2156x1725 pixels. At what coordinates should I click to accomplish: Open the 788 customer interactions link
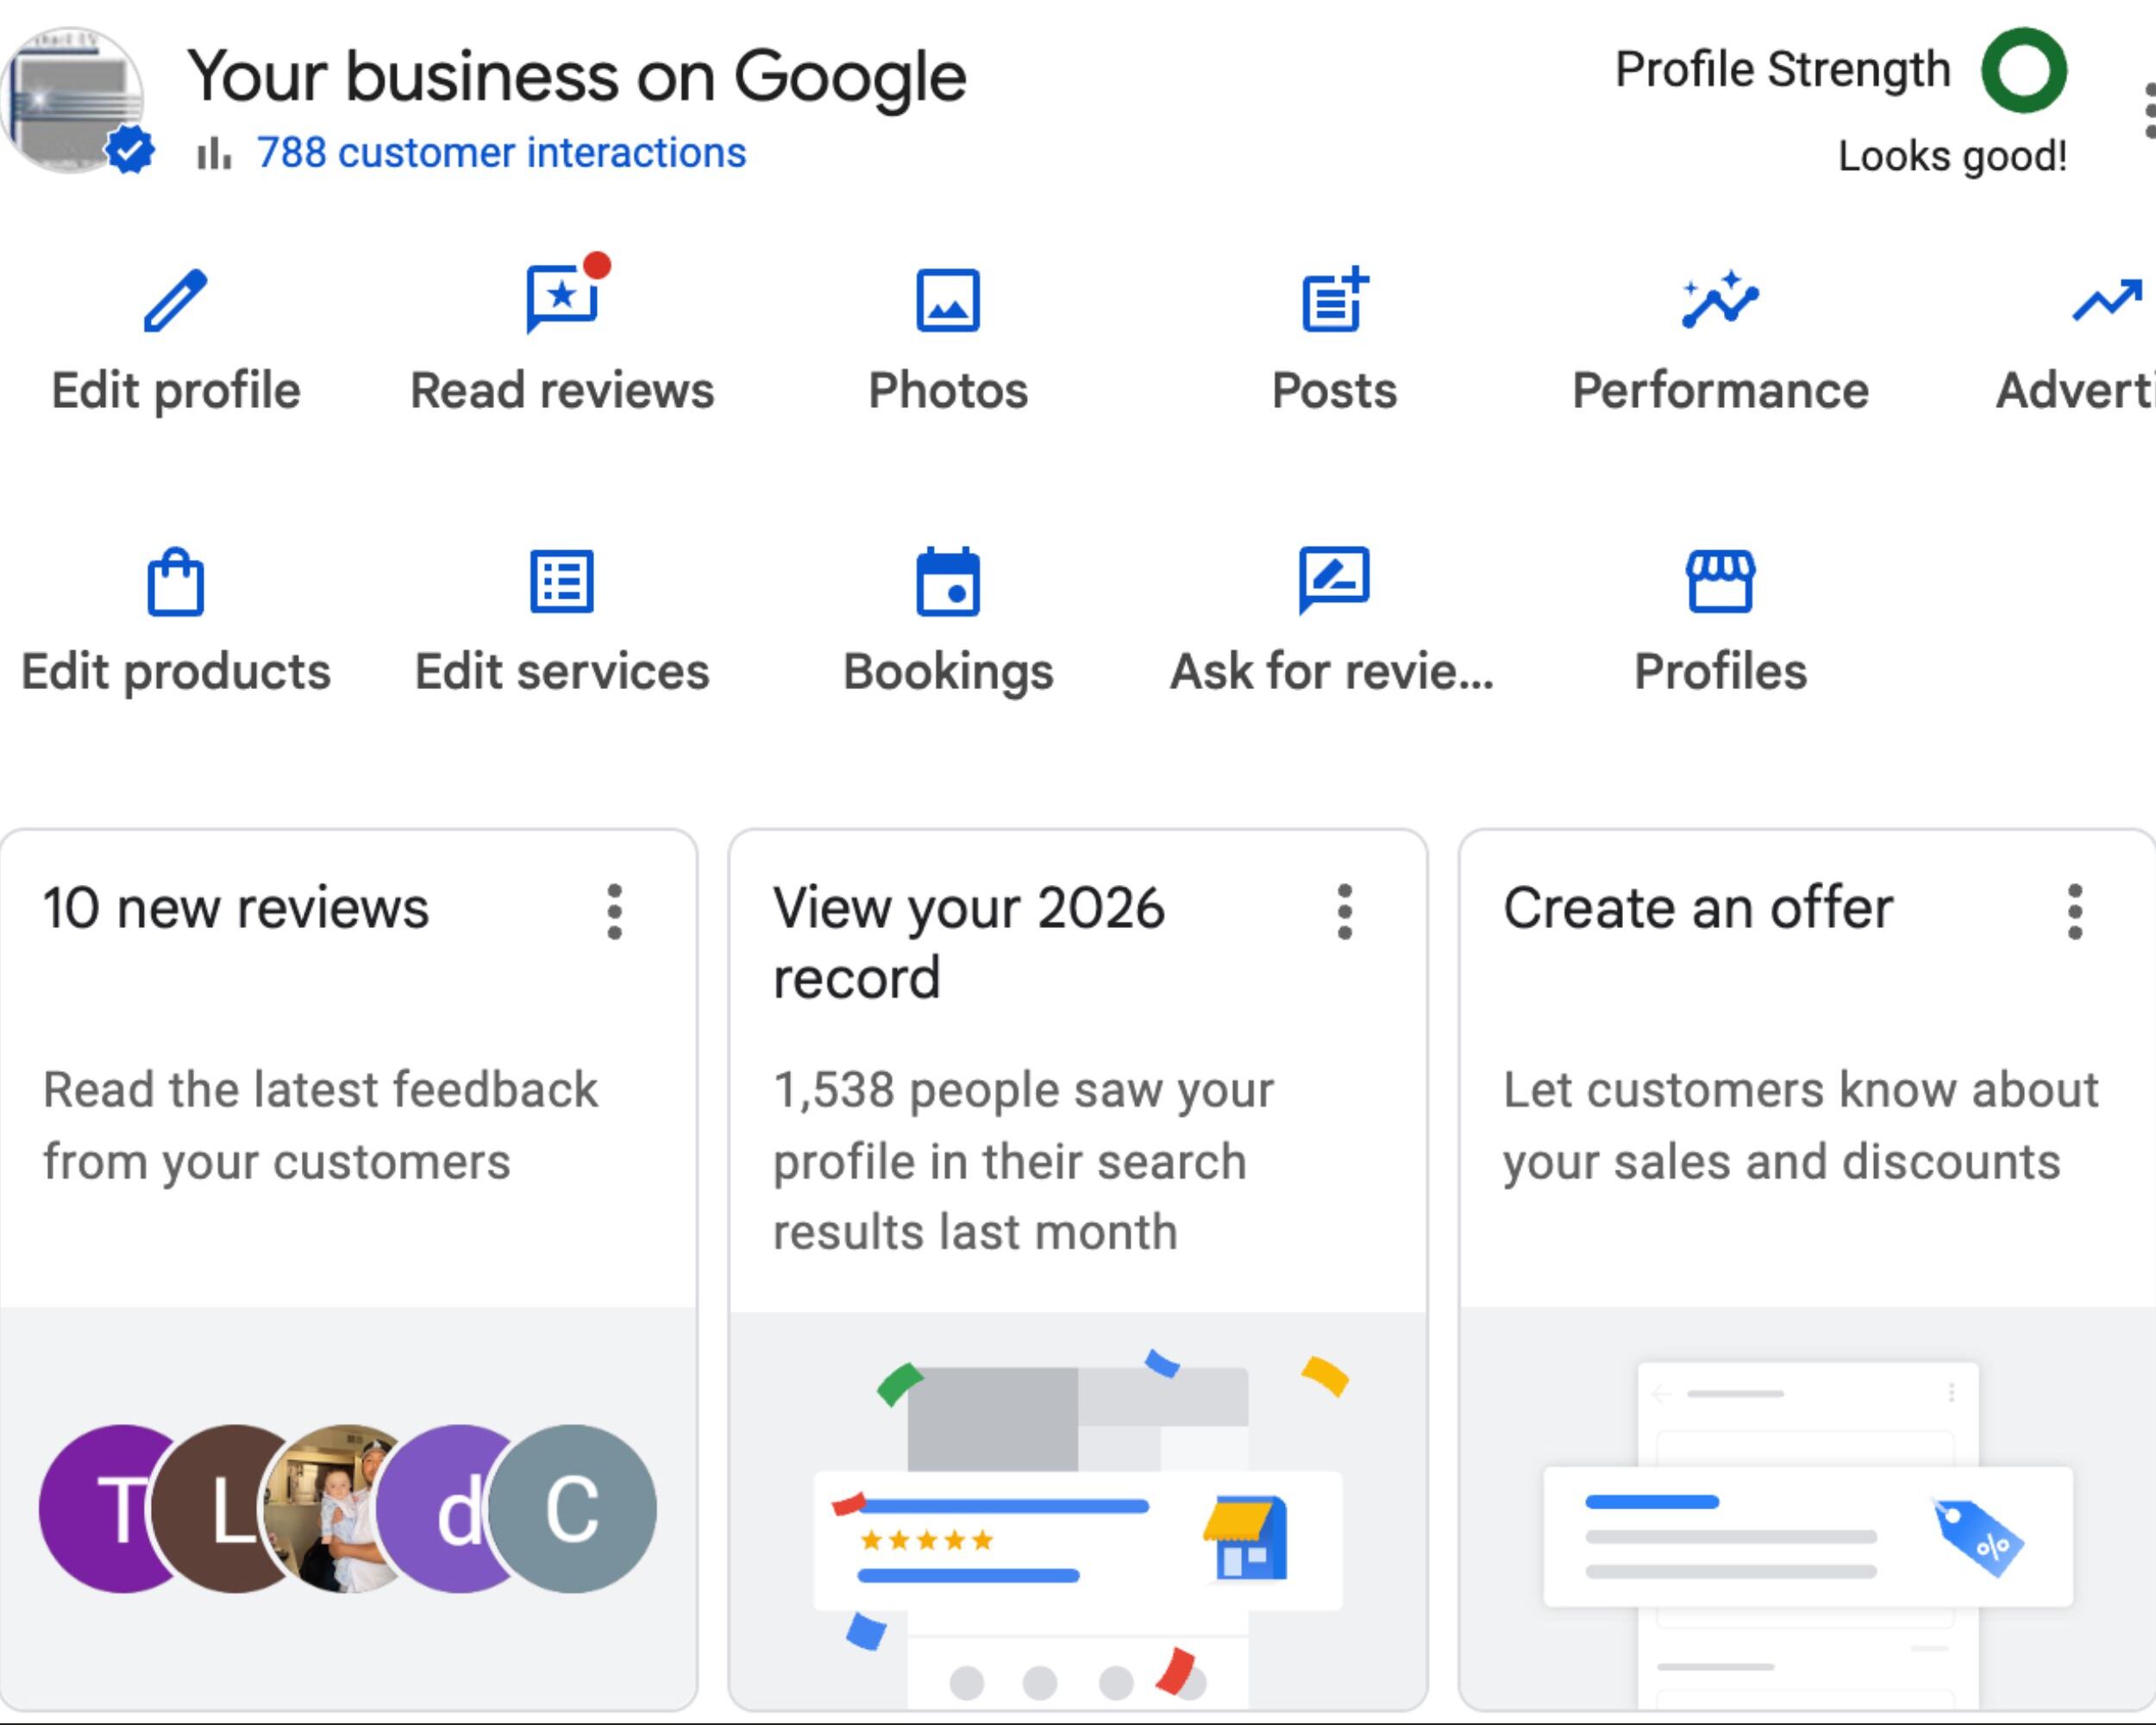502,153
